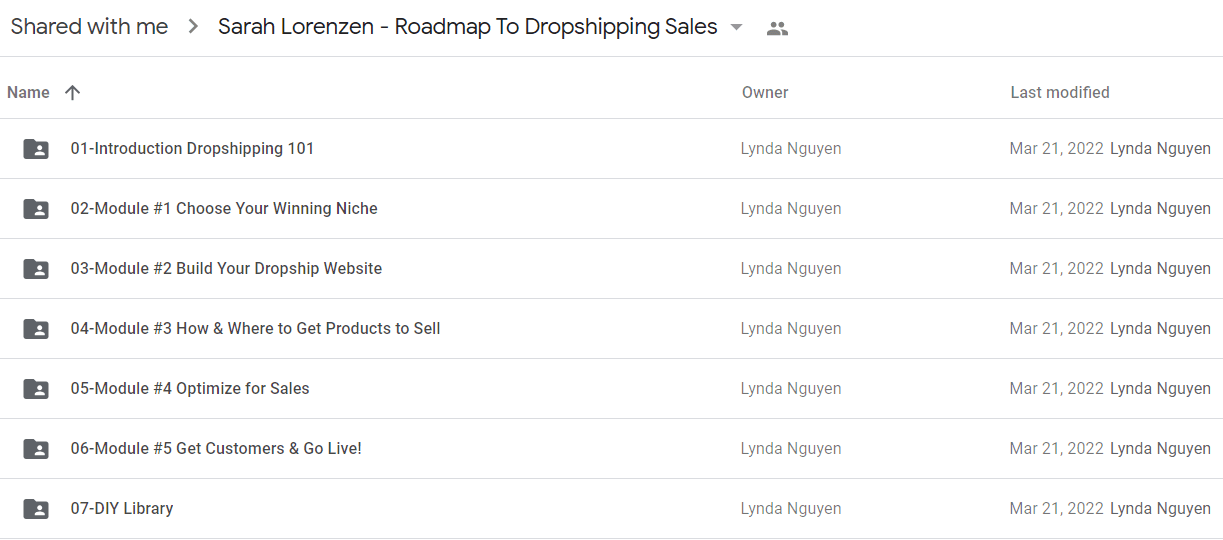
Task: Reverse sort order with Name arrow
Action: pyautogui.click(x=72, y=92)
